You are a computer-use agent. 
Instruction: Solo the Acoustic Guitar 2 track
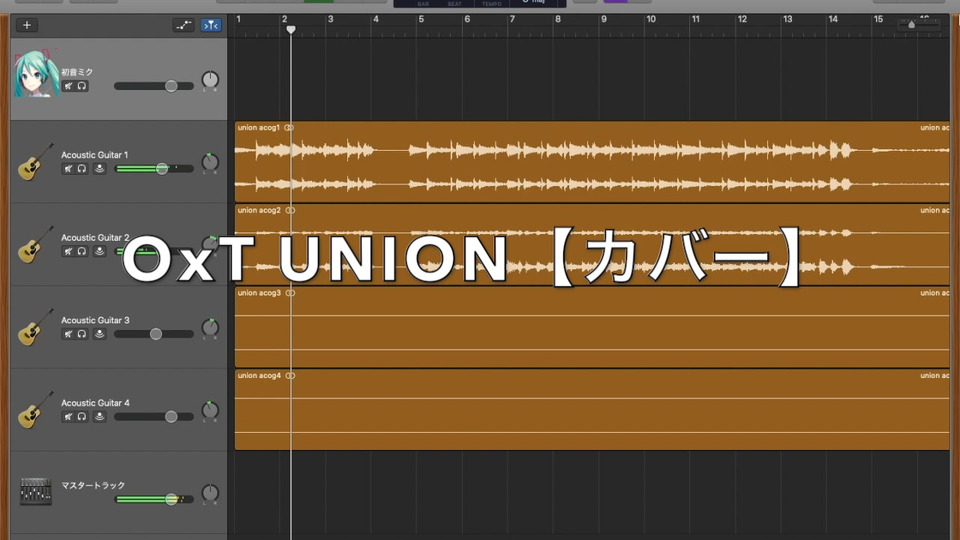click(x=82, y=252)
